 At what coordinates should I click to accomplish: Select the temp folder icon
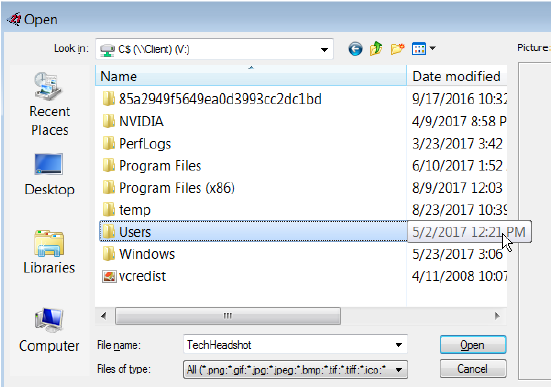108,210
